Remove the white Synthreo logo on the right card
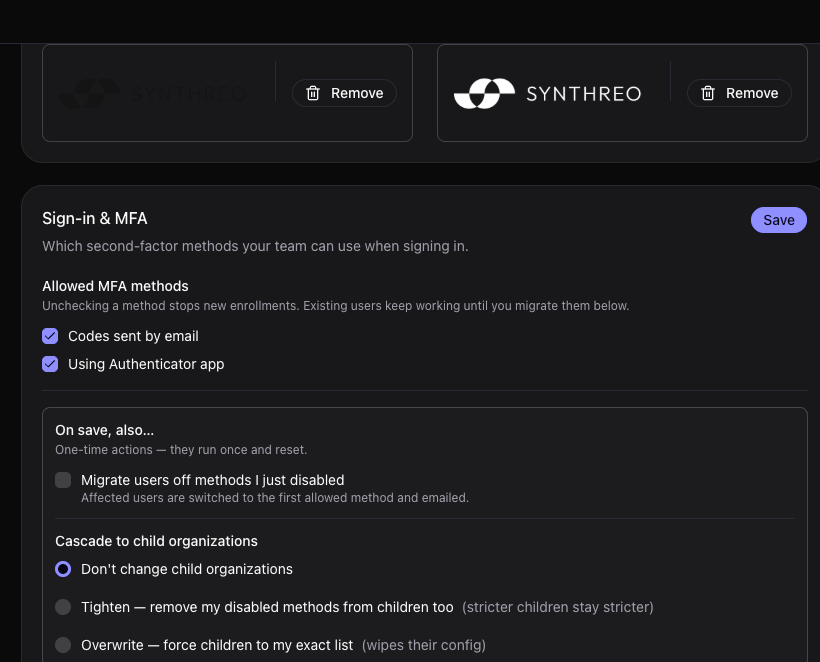Image resolution: width=820 pixels, height=662 pixels. (x=739, y=93)
